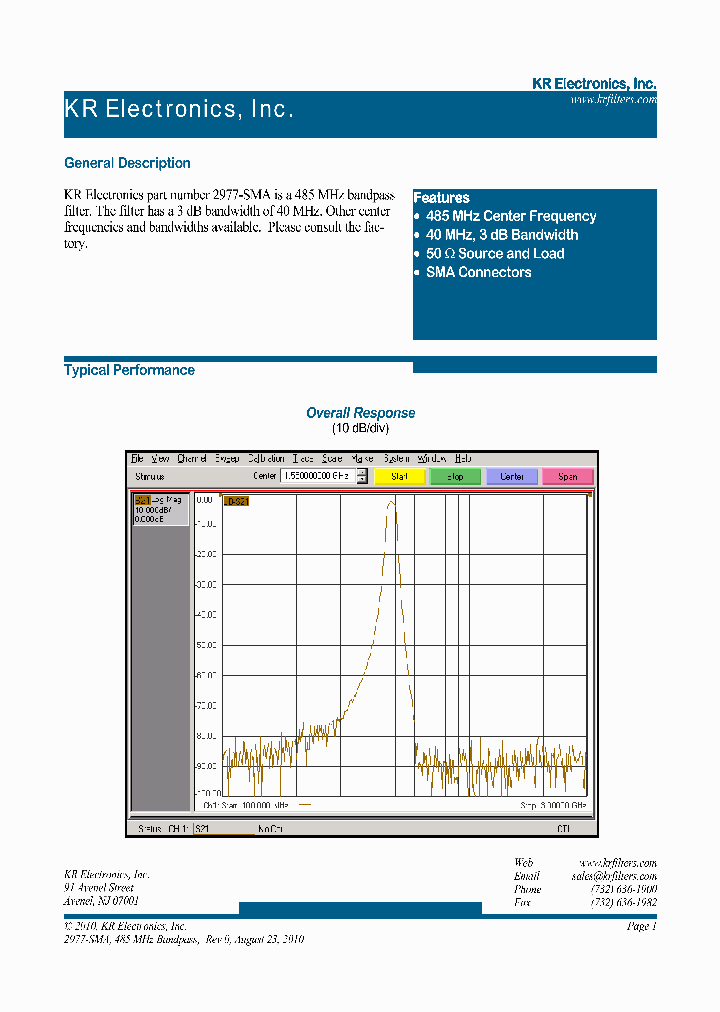Click the pink Span stimulus button

568,476
